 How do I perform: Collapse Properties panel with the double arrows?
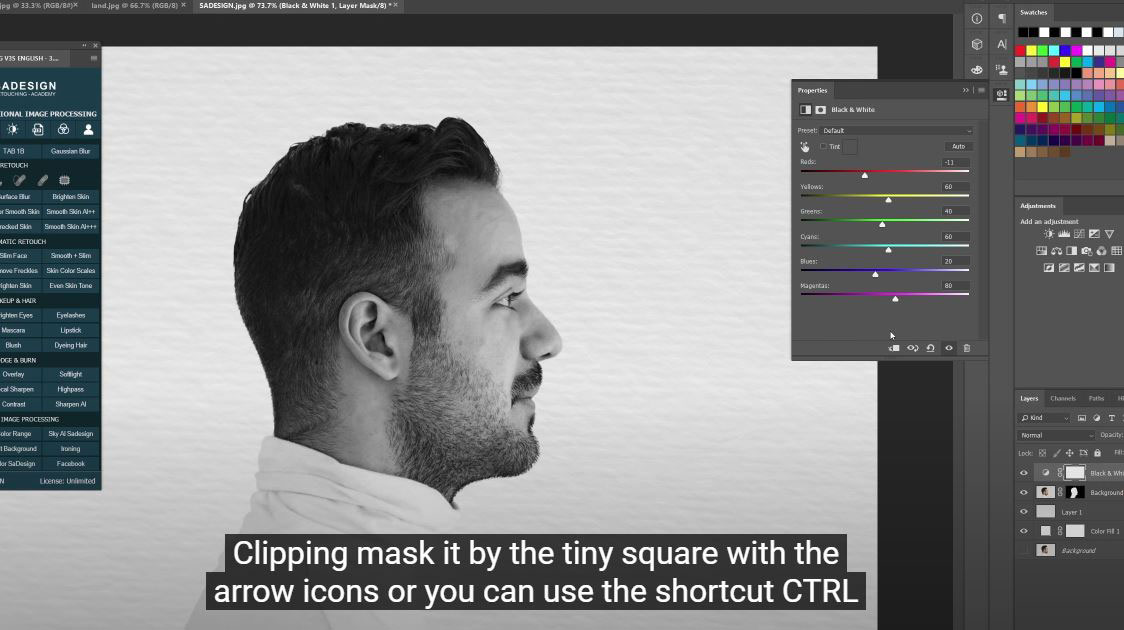click(966, 90)
